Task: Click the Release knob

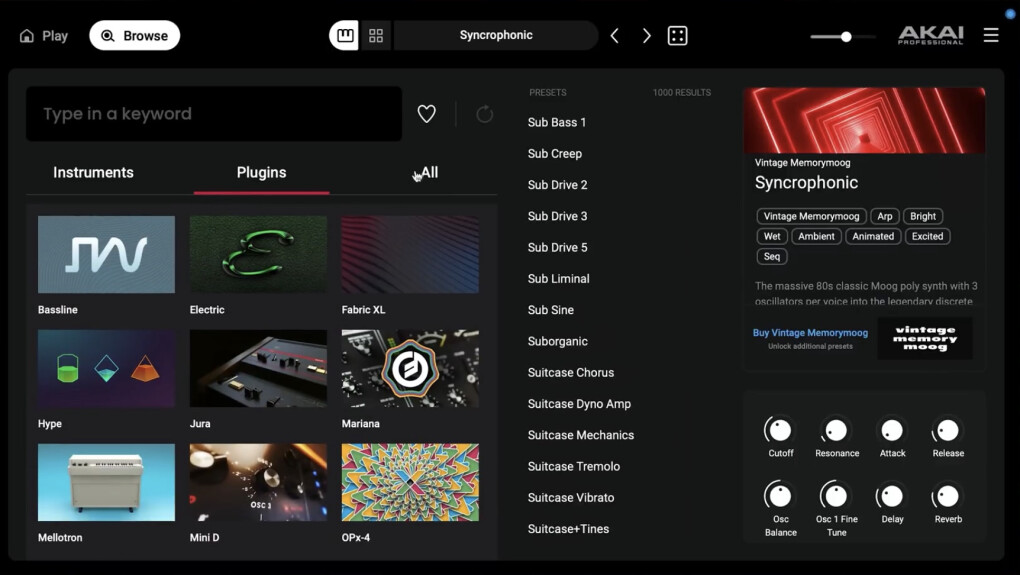Action: [947, 430]
